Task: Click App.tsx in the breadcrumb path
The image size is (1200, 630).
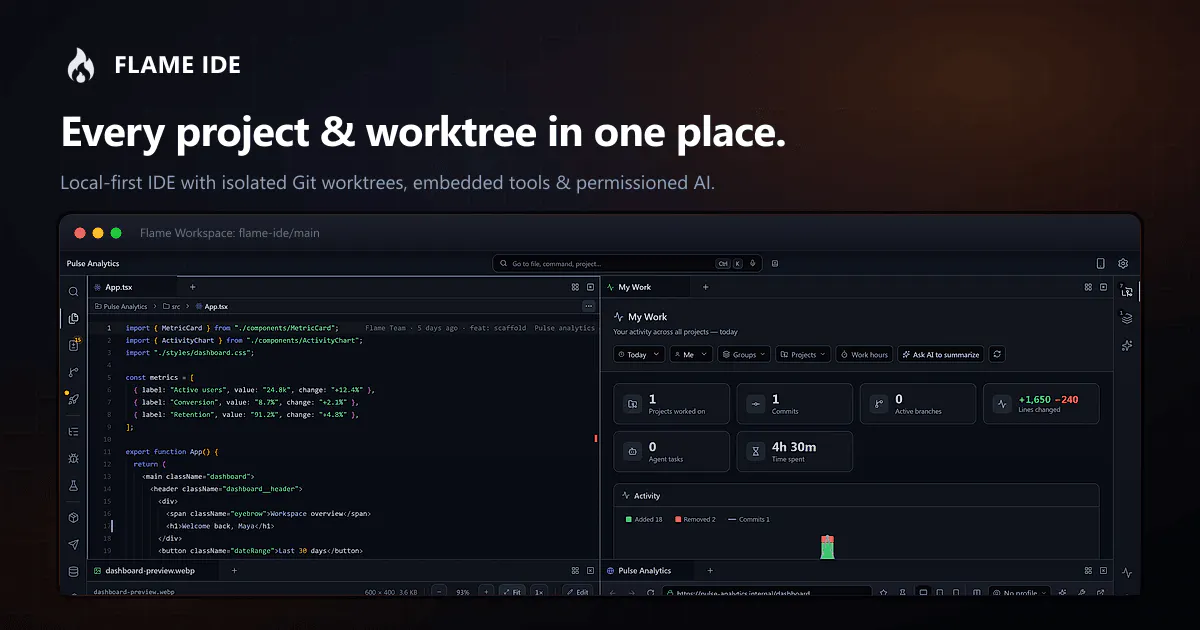Action: click(211, 307)
